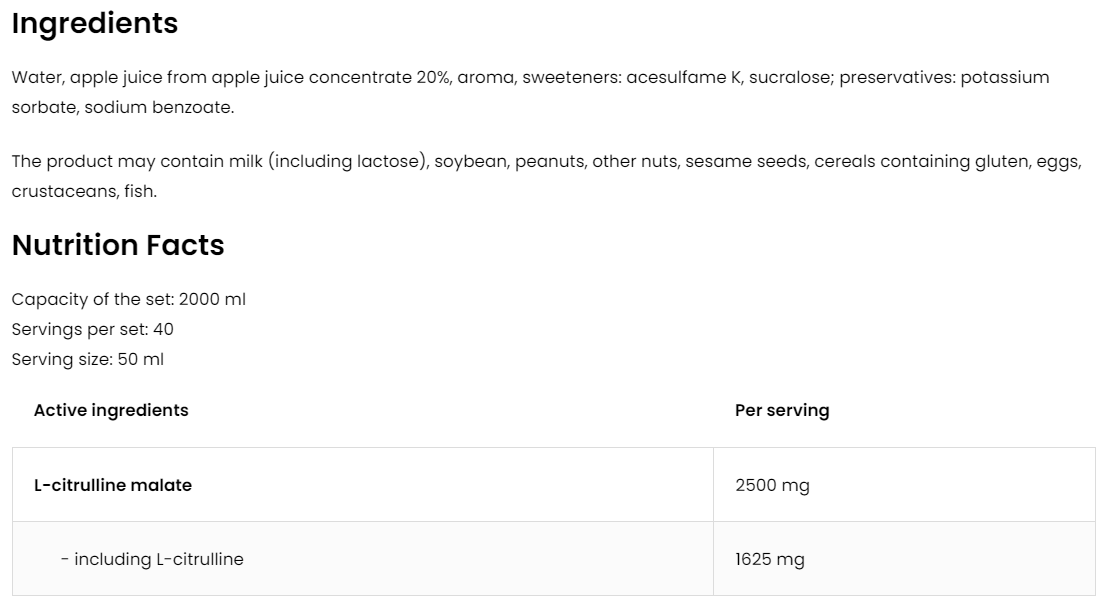The width and height of the screenshot is (1108, 609).
Task: Click the 'Capacity of the set: 2000 ml' line
Action: [129, 299]
